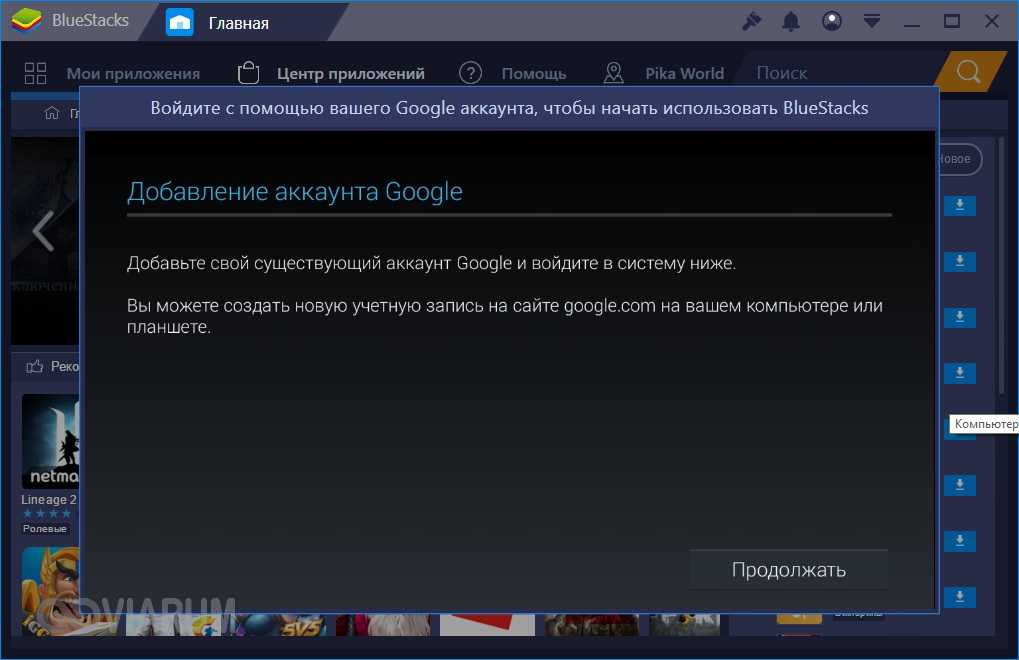Open the Помощь help section
Image resolution: width=1019 pixels, height=660 pixels.
pyautogui.click(x=513, y=73)
